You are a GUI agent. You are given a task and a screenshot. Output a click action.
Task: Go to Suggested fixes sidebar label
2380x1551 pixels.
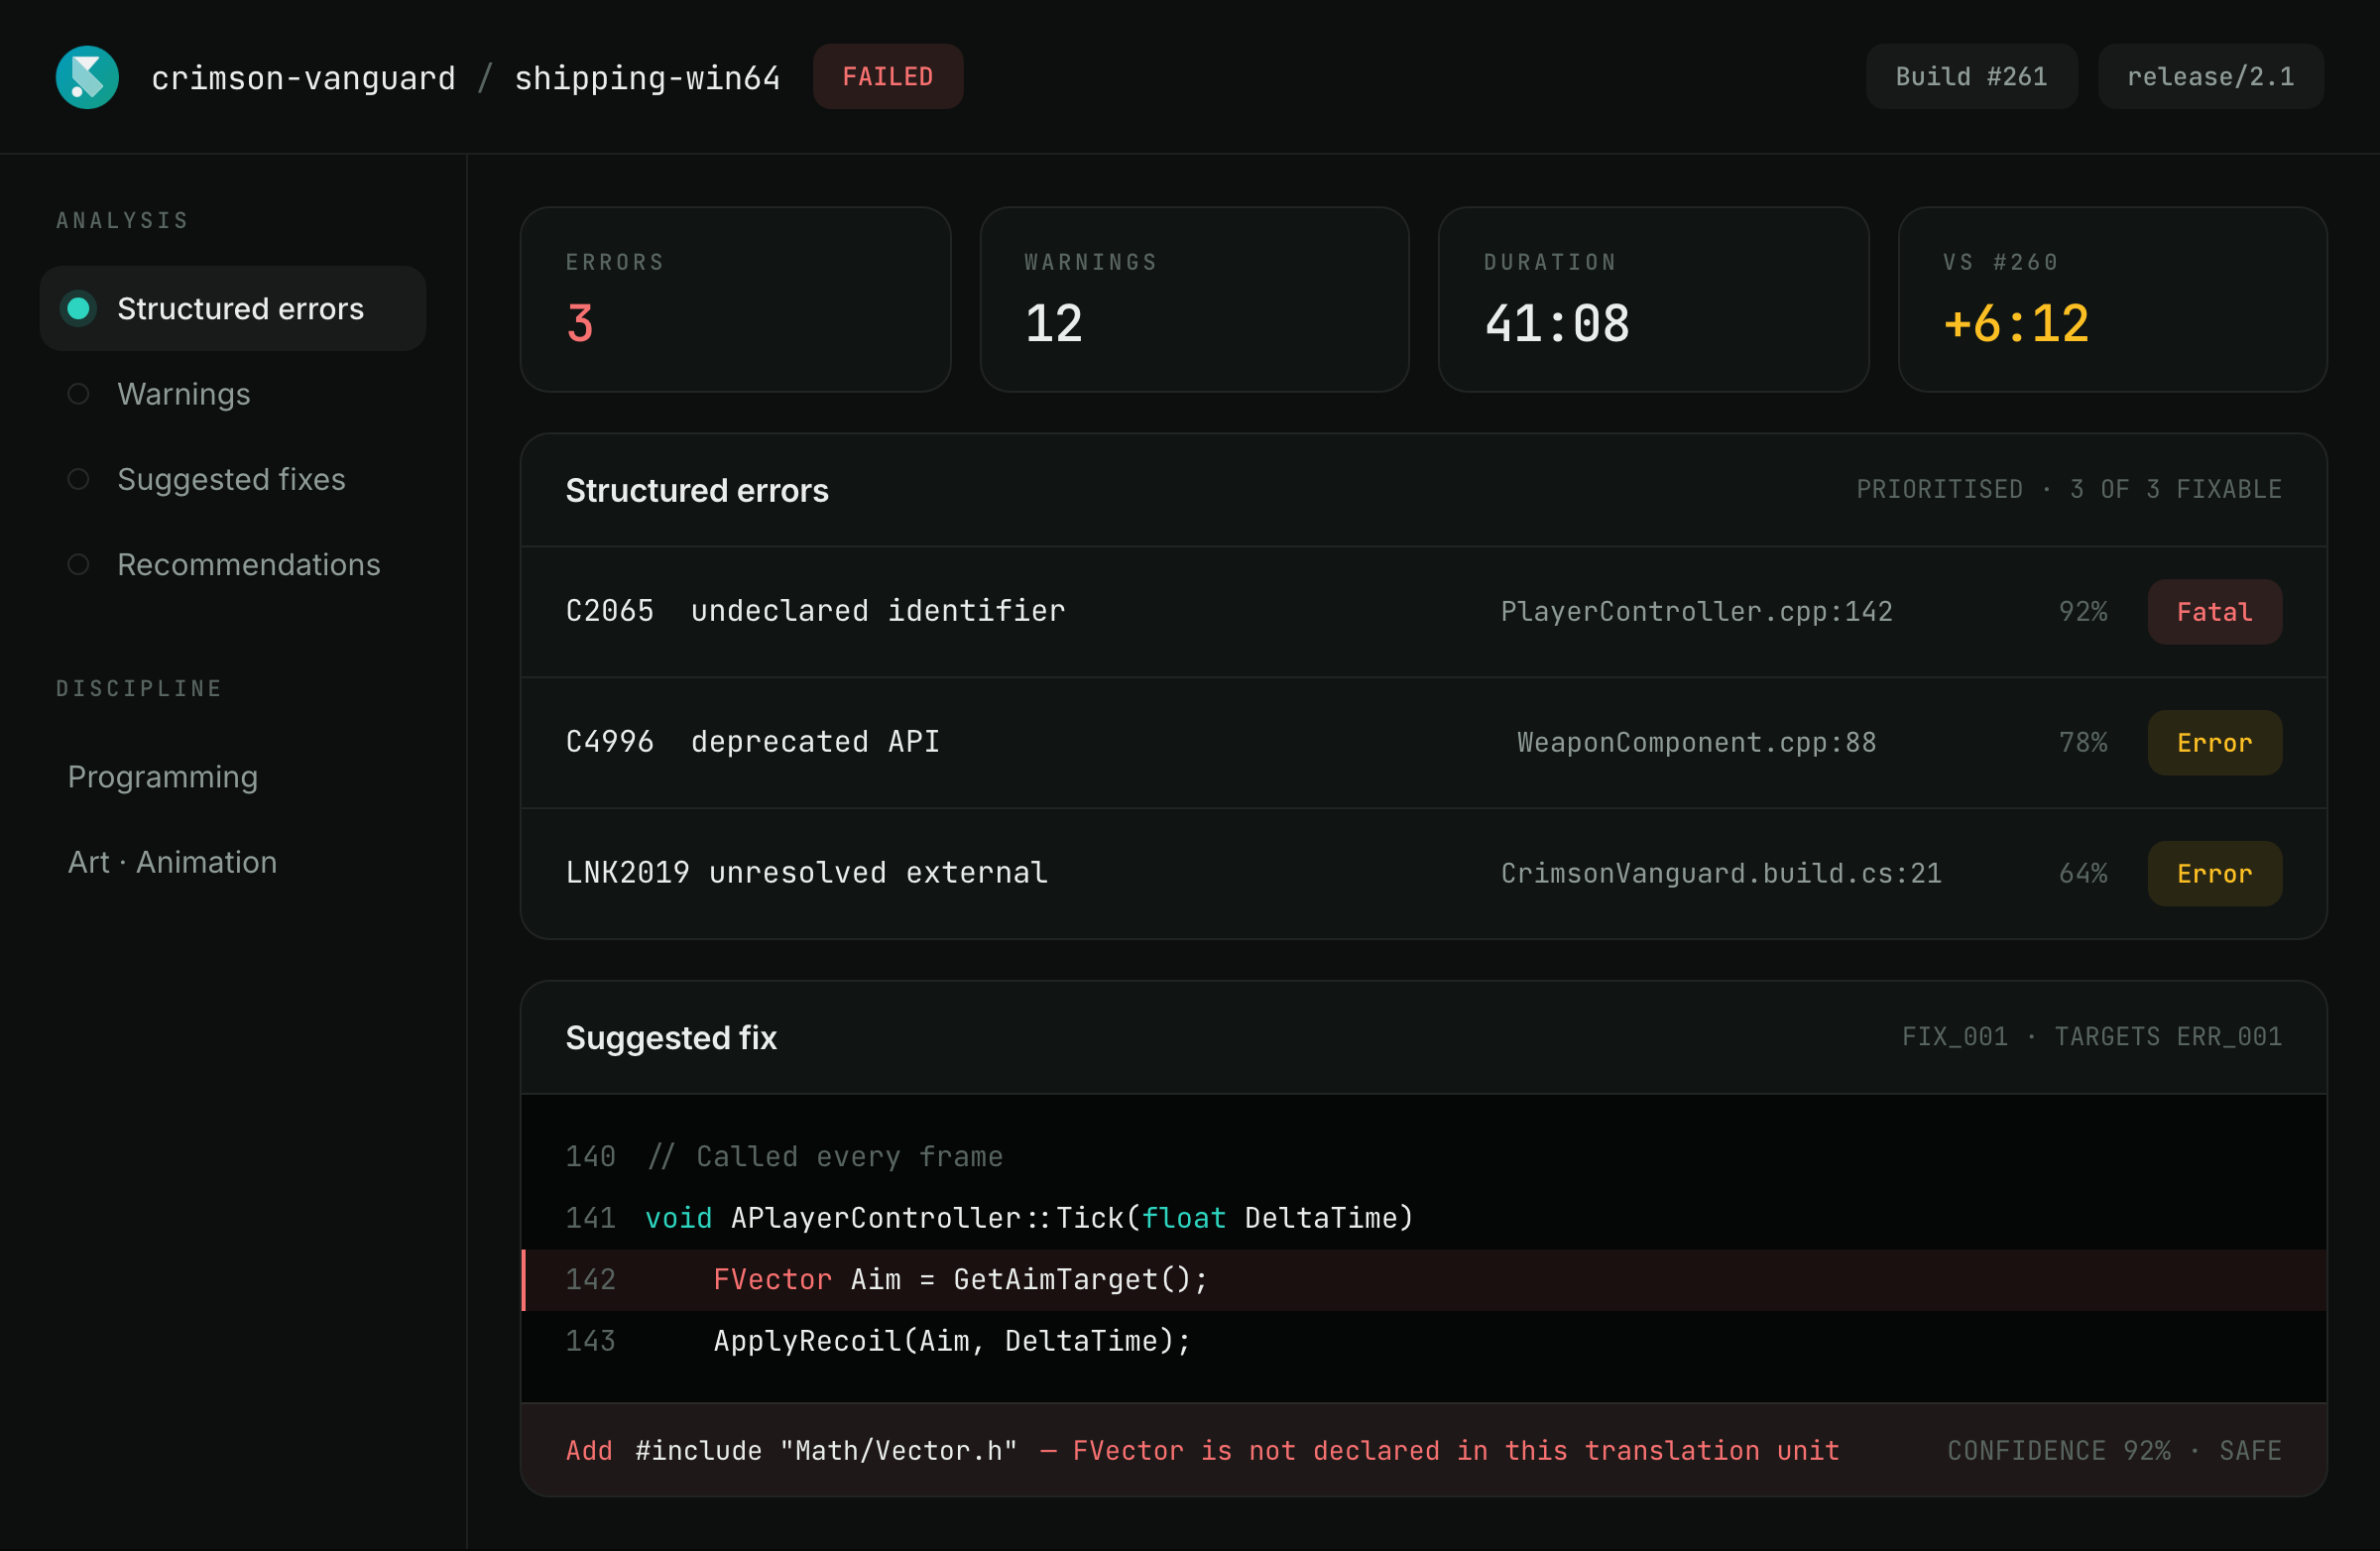tap(231, 479)
